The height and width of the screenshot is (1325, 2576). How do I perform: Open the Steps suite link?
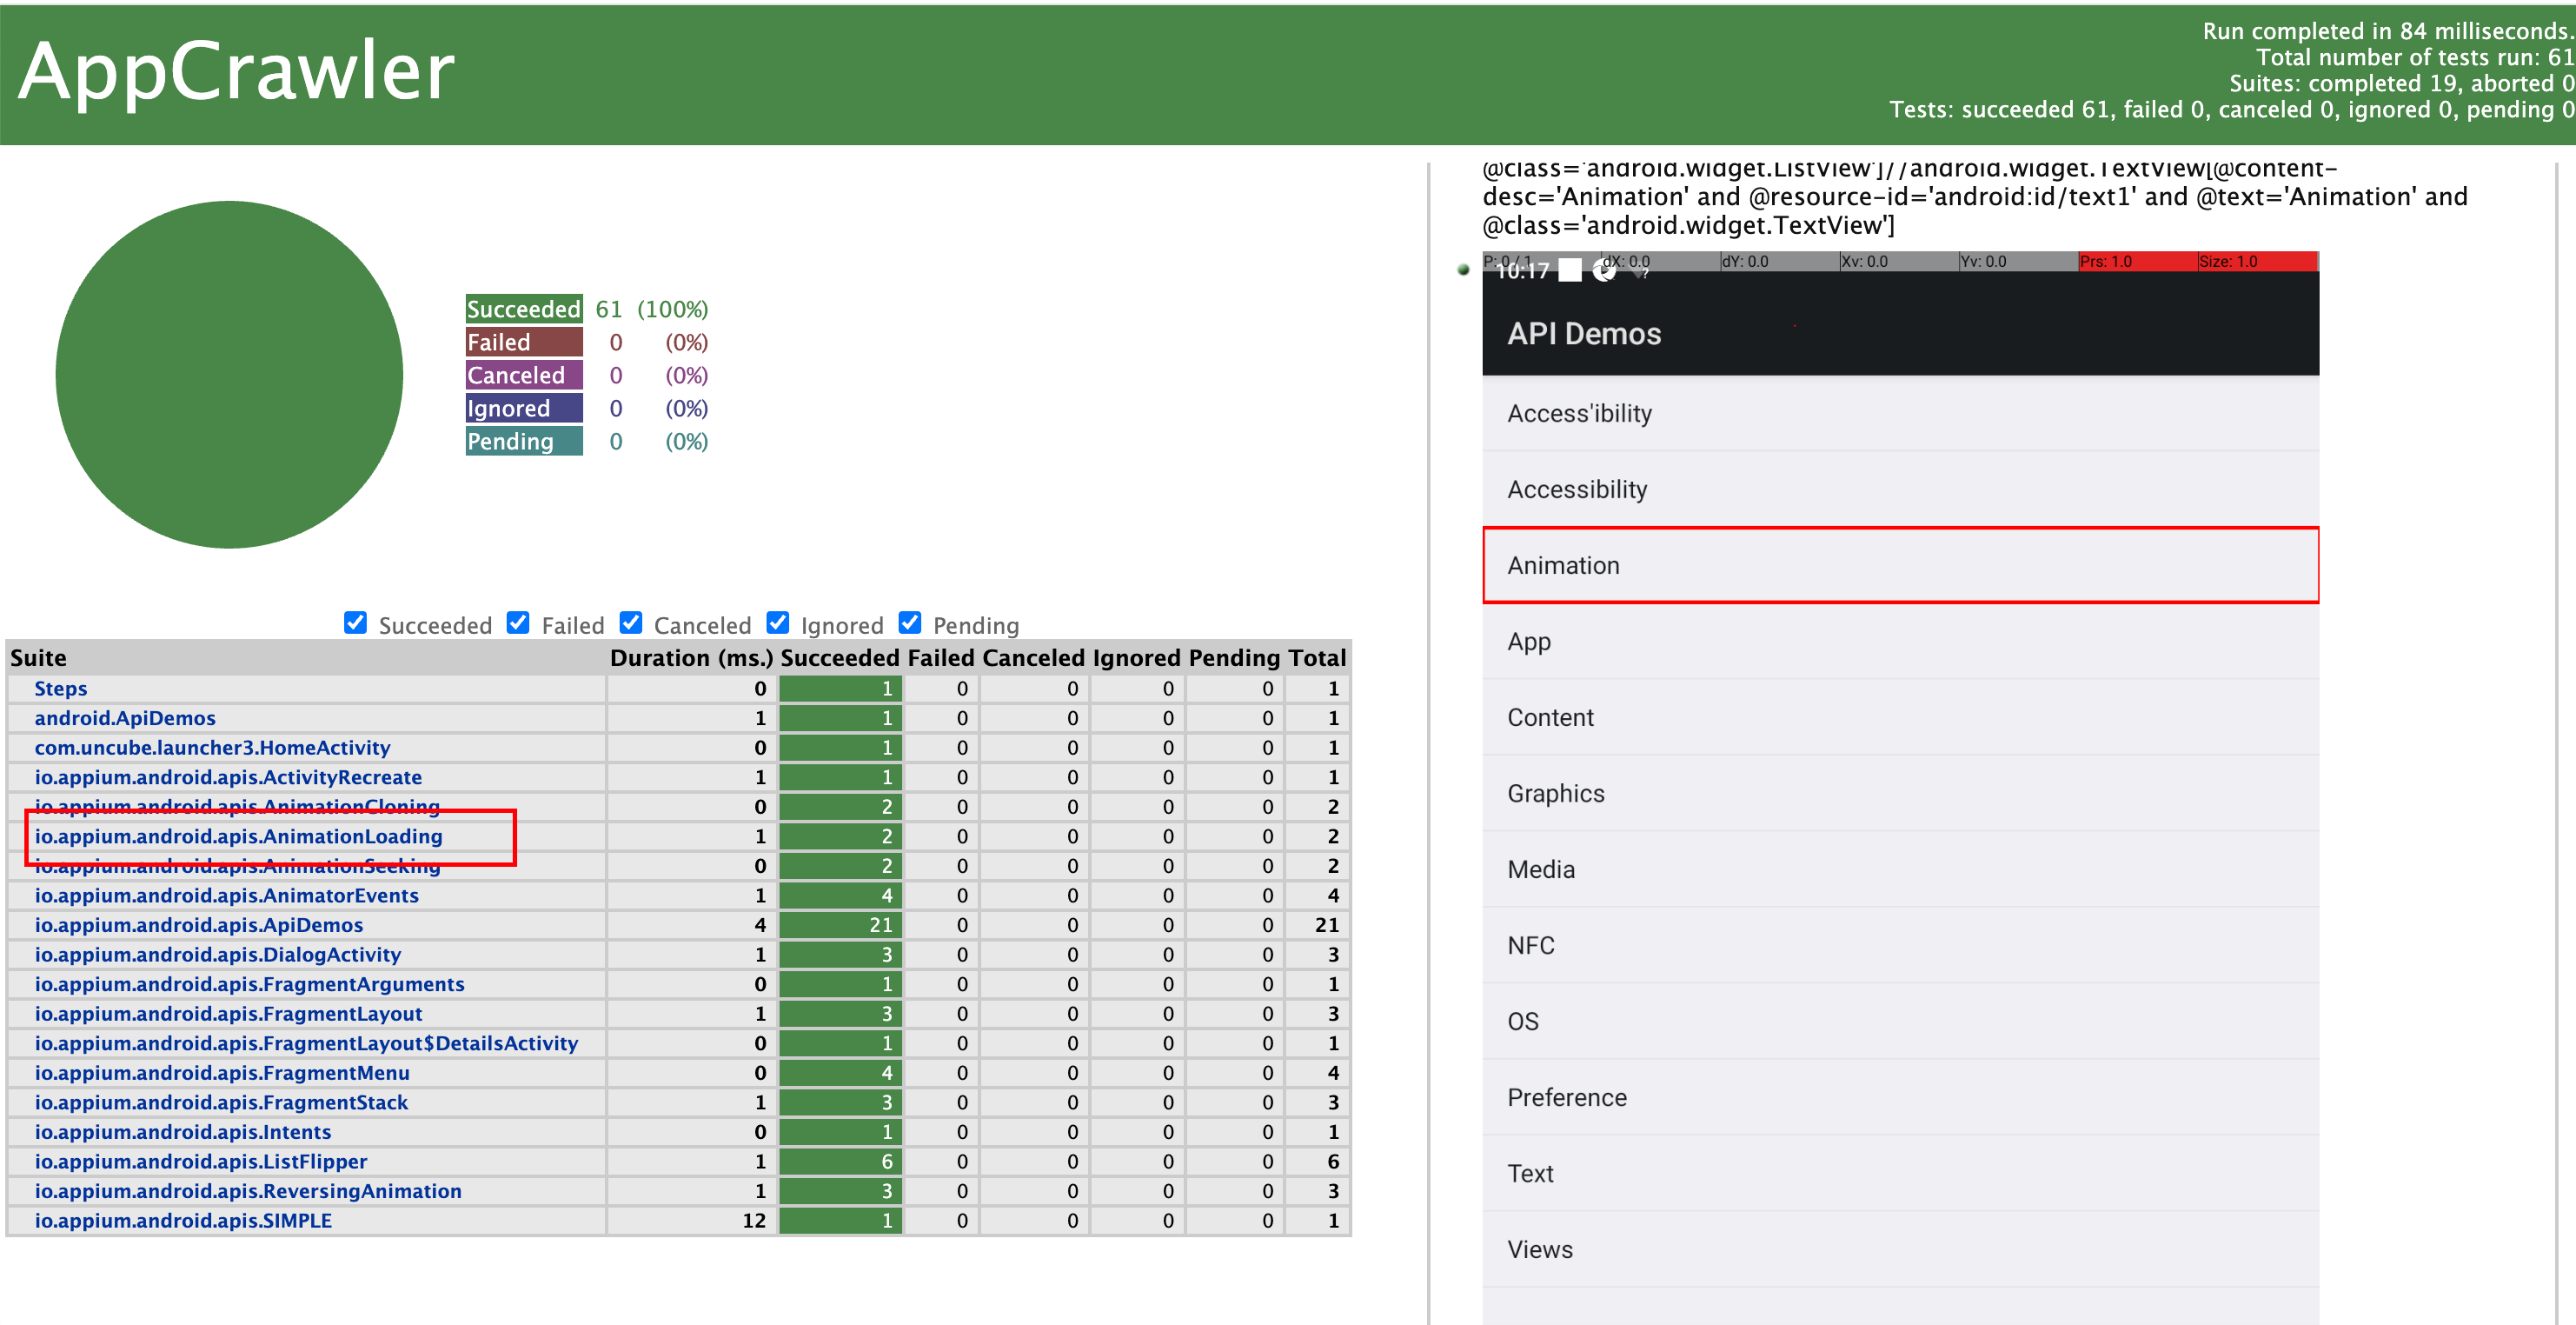click(60, 688)
